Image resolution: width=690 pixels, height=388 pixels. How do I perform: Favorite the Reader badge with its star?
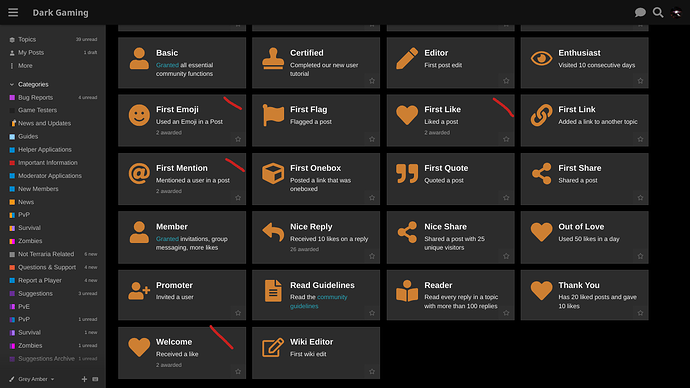(x=506, y=313)
